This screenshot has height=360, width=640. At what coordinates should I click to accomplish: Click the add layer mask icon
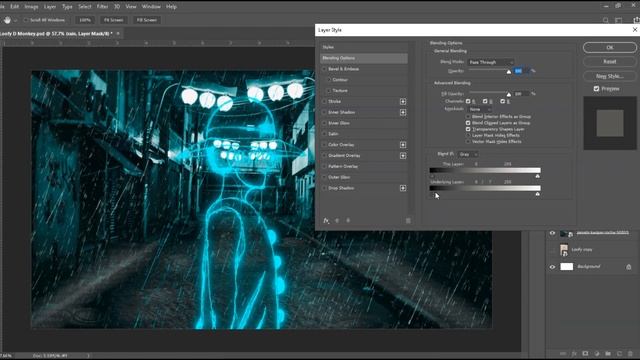[585, 353]
